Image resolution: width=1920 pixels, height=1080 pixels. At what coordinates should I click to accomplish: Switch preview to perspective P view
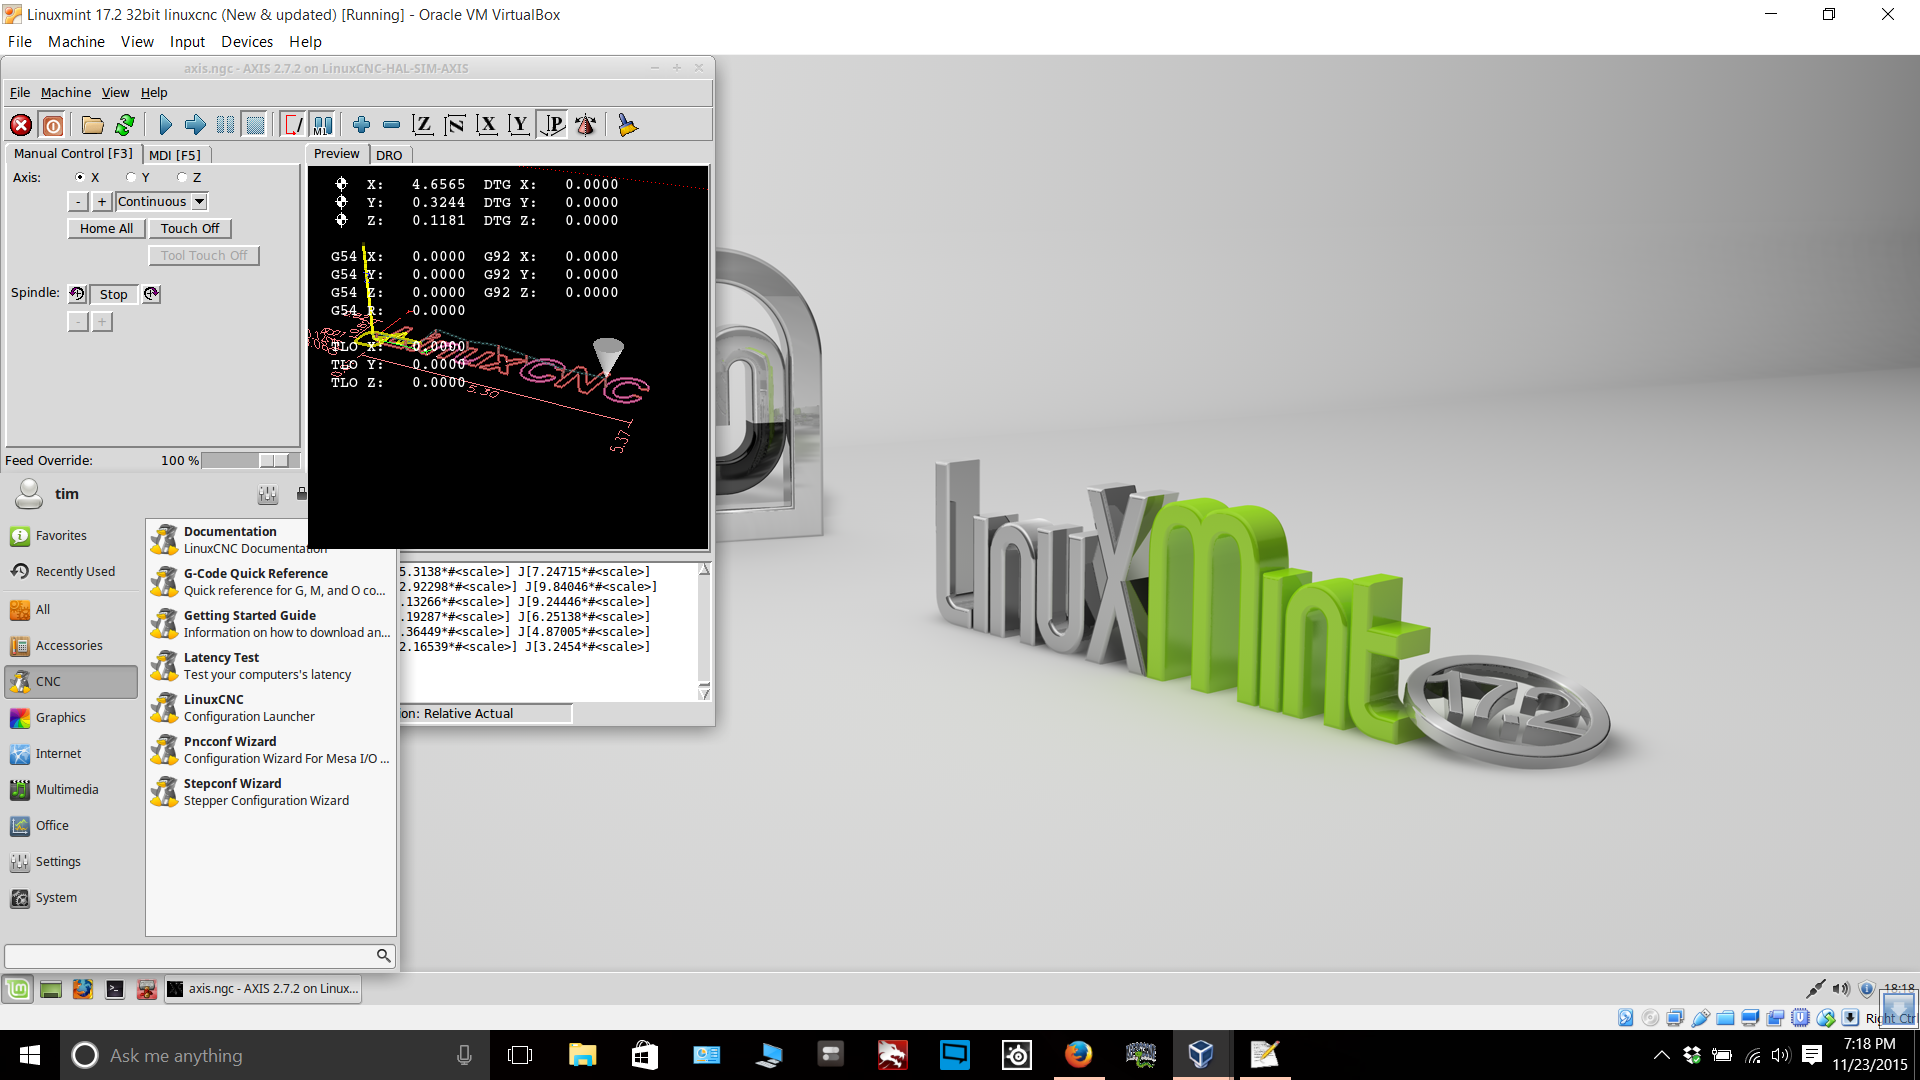[552, 125]
